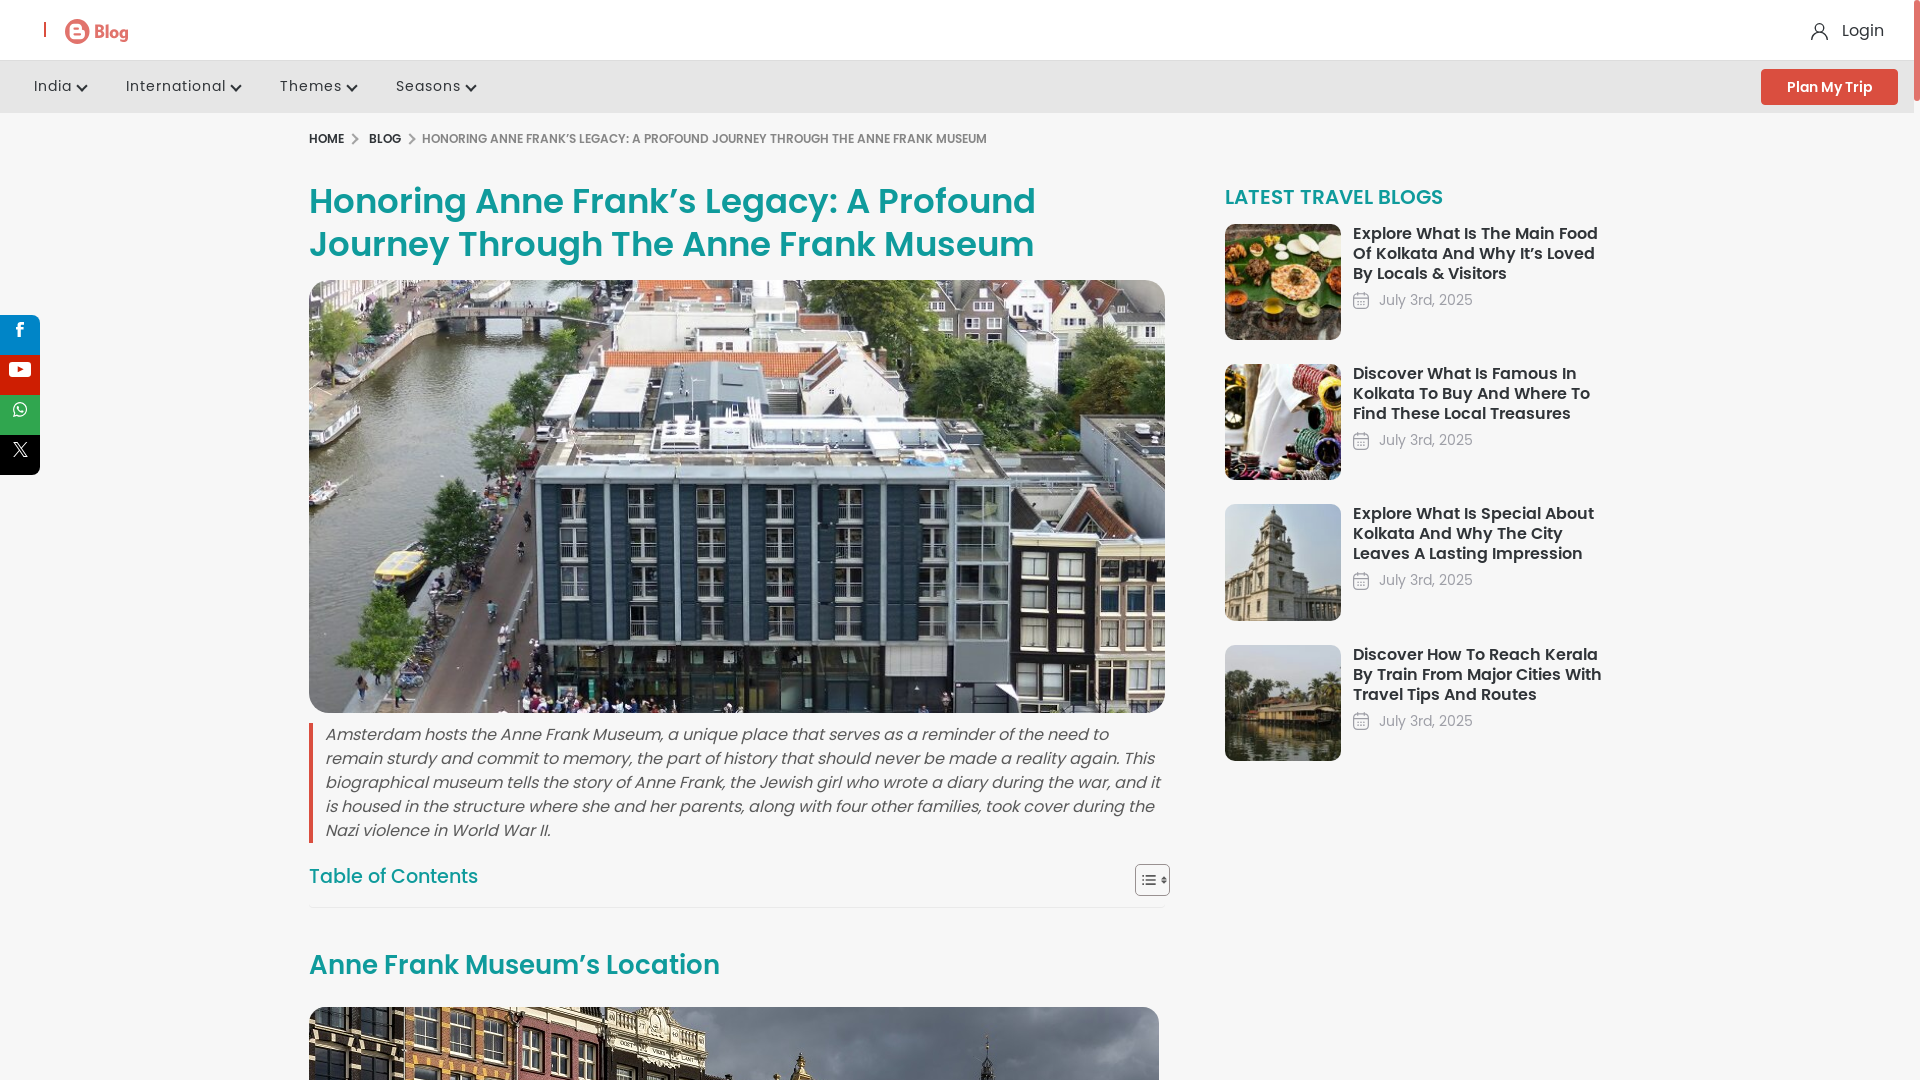Click the Table of Contents heading
The width and height of the screenshot is (1920, 1080).
[393, 877]
